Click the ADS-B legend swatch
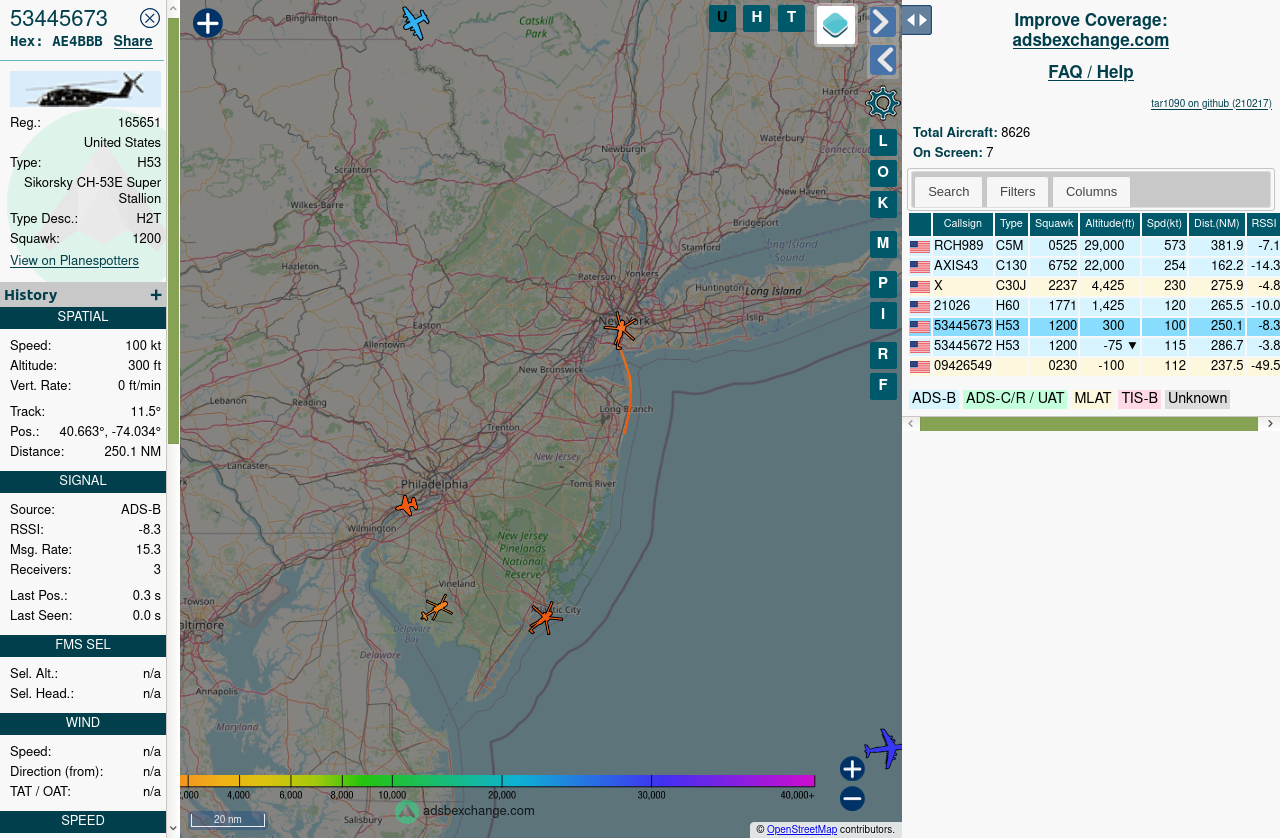Image resolution: width=1280 pixels, height=838 pixels. pos(934,399)
